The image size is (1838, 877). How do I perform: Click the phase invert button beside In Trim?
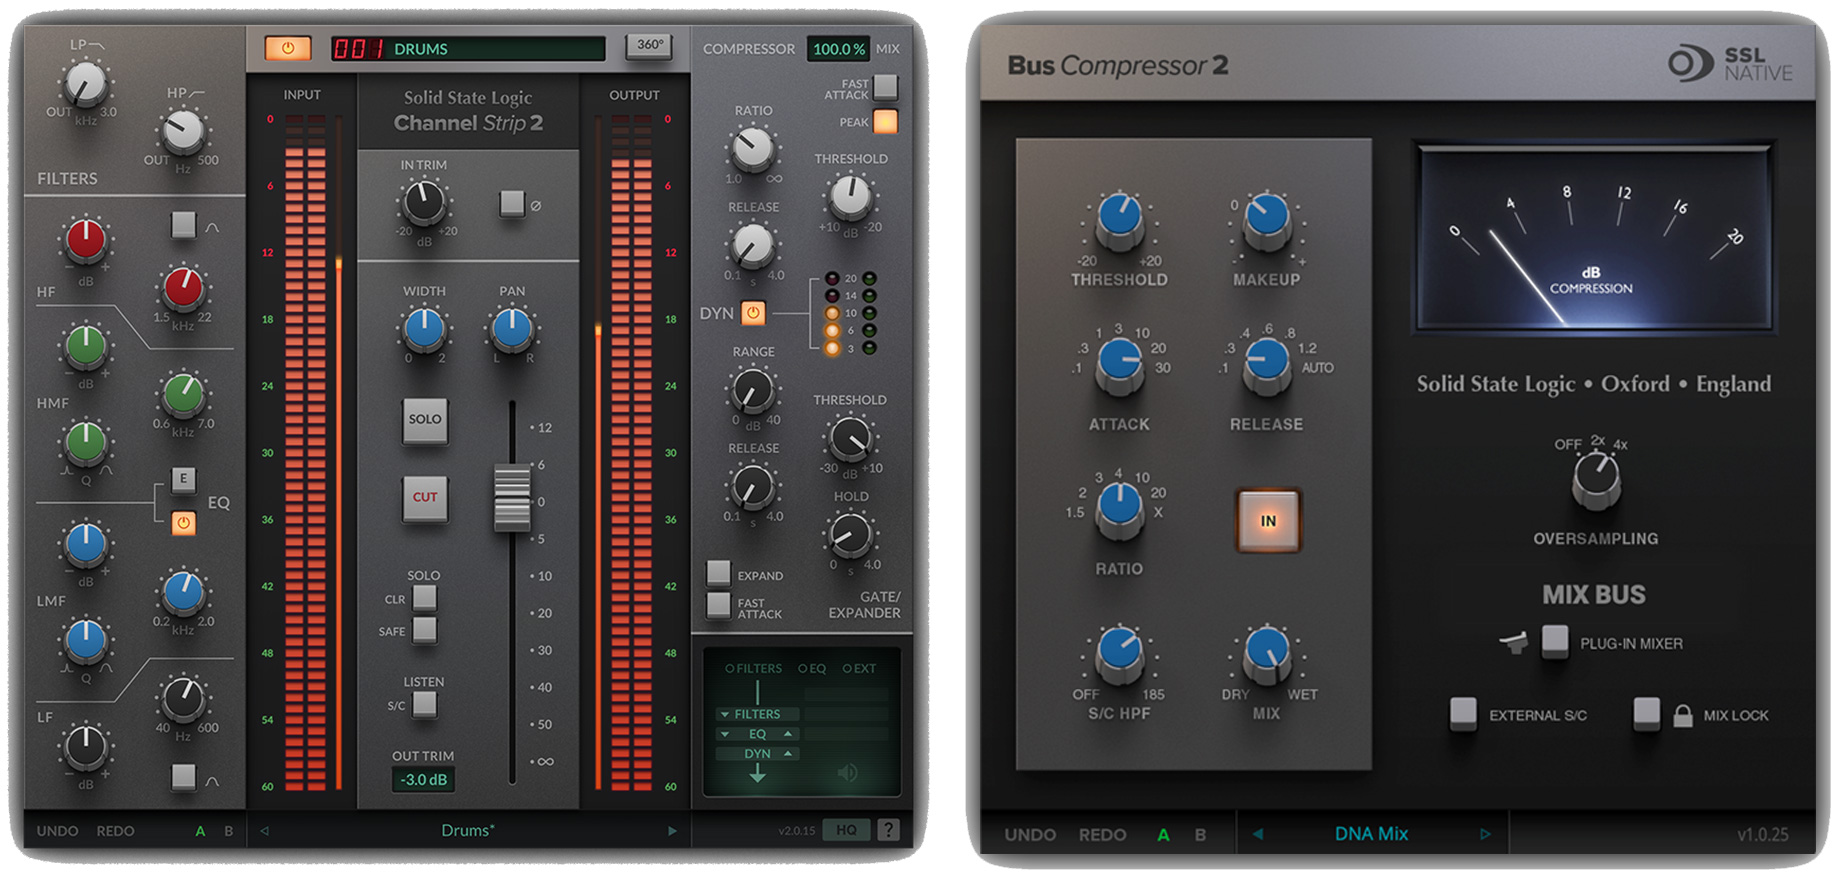(x=512, y=204)
